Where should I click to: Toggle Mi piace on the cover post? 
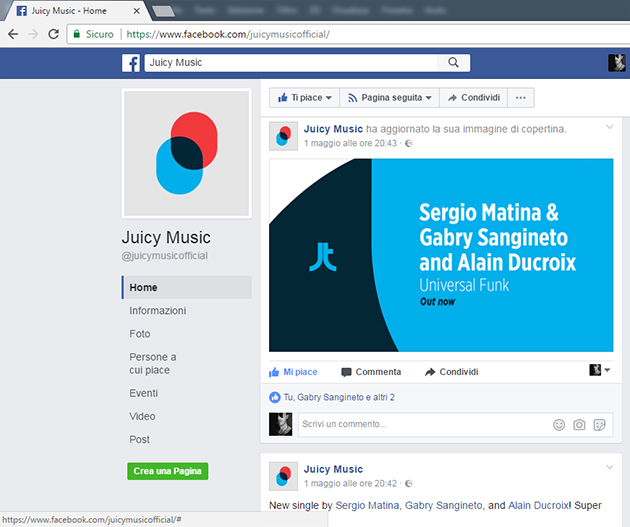tap(293, 372)
